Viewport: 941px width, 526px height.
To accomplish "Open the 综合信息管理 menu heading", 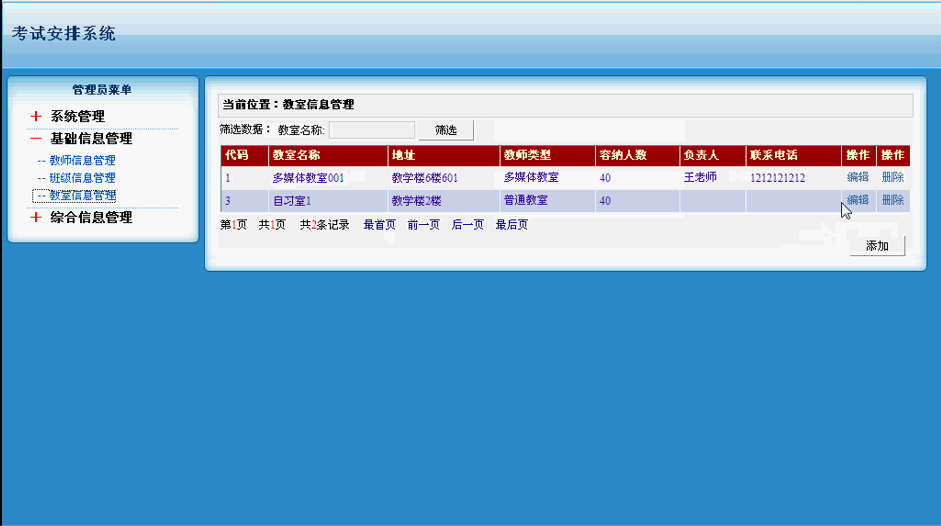I will click(91, 217).
